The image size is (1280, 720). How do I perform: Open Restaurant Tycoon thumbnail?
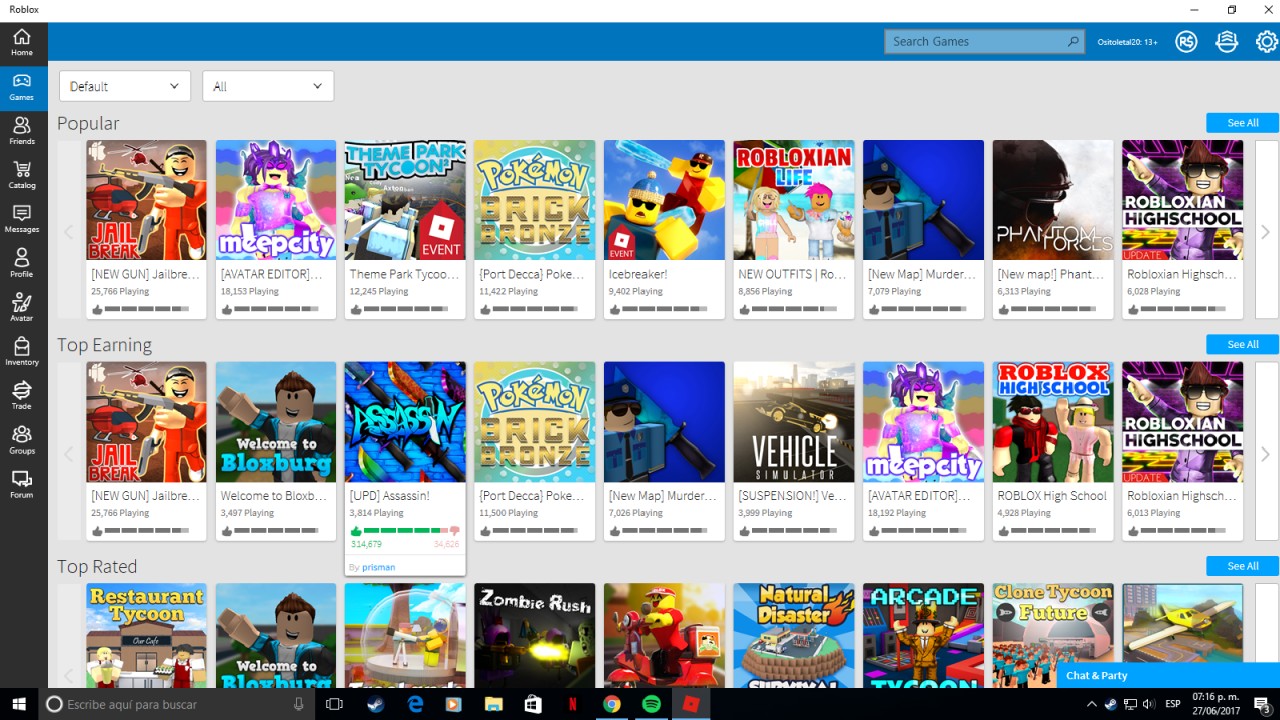click(x=146, y=636)
